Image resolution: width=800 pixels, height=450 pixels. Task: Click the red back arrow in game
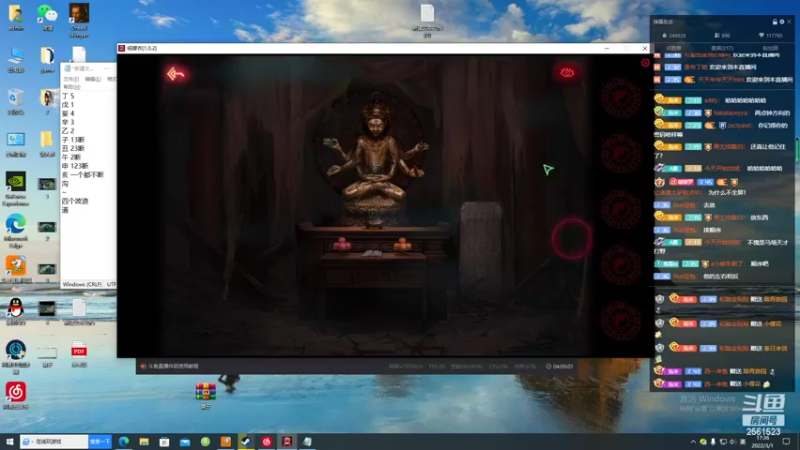[x=176, y=74]
